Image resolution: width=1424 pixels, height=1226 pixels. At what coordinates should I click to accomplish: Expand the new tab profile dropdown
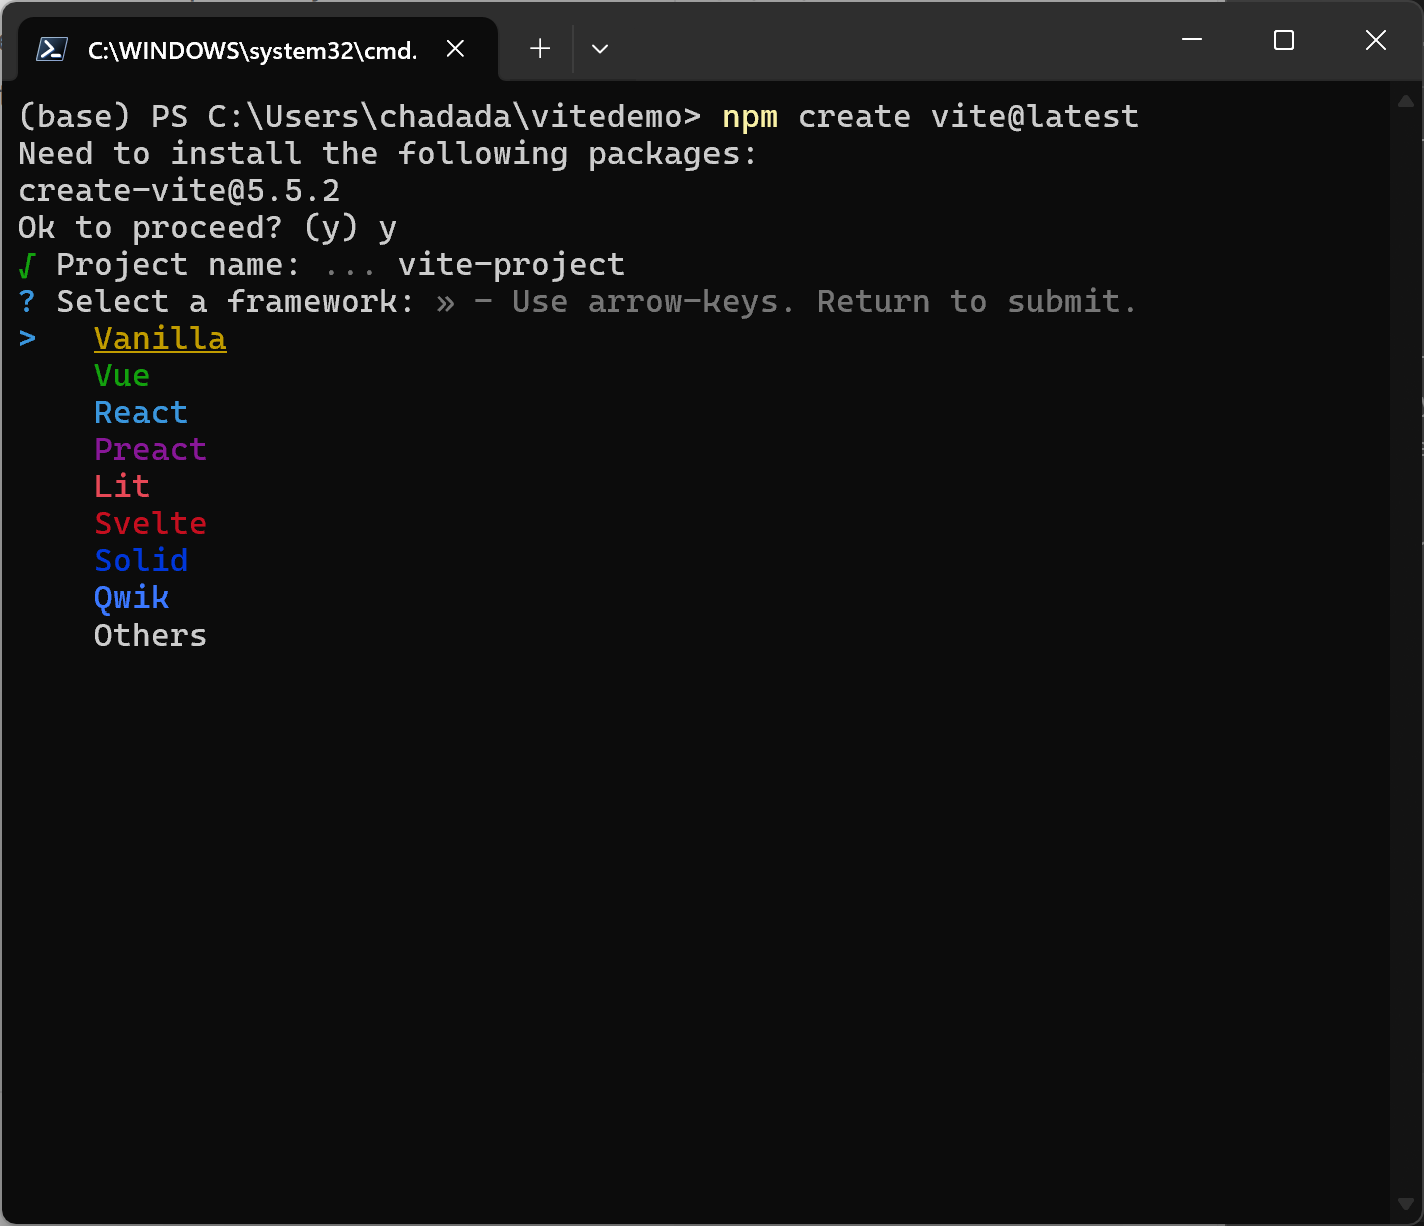point(600,49)
